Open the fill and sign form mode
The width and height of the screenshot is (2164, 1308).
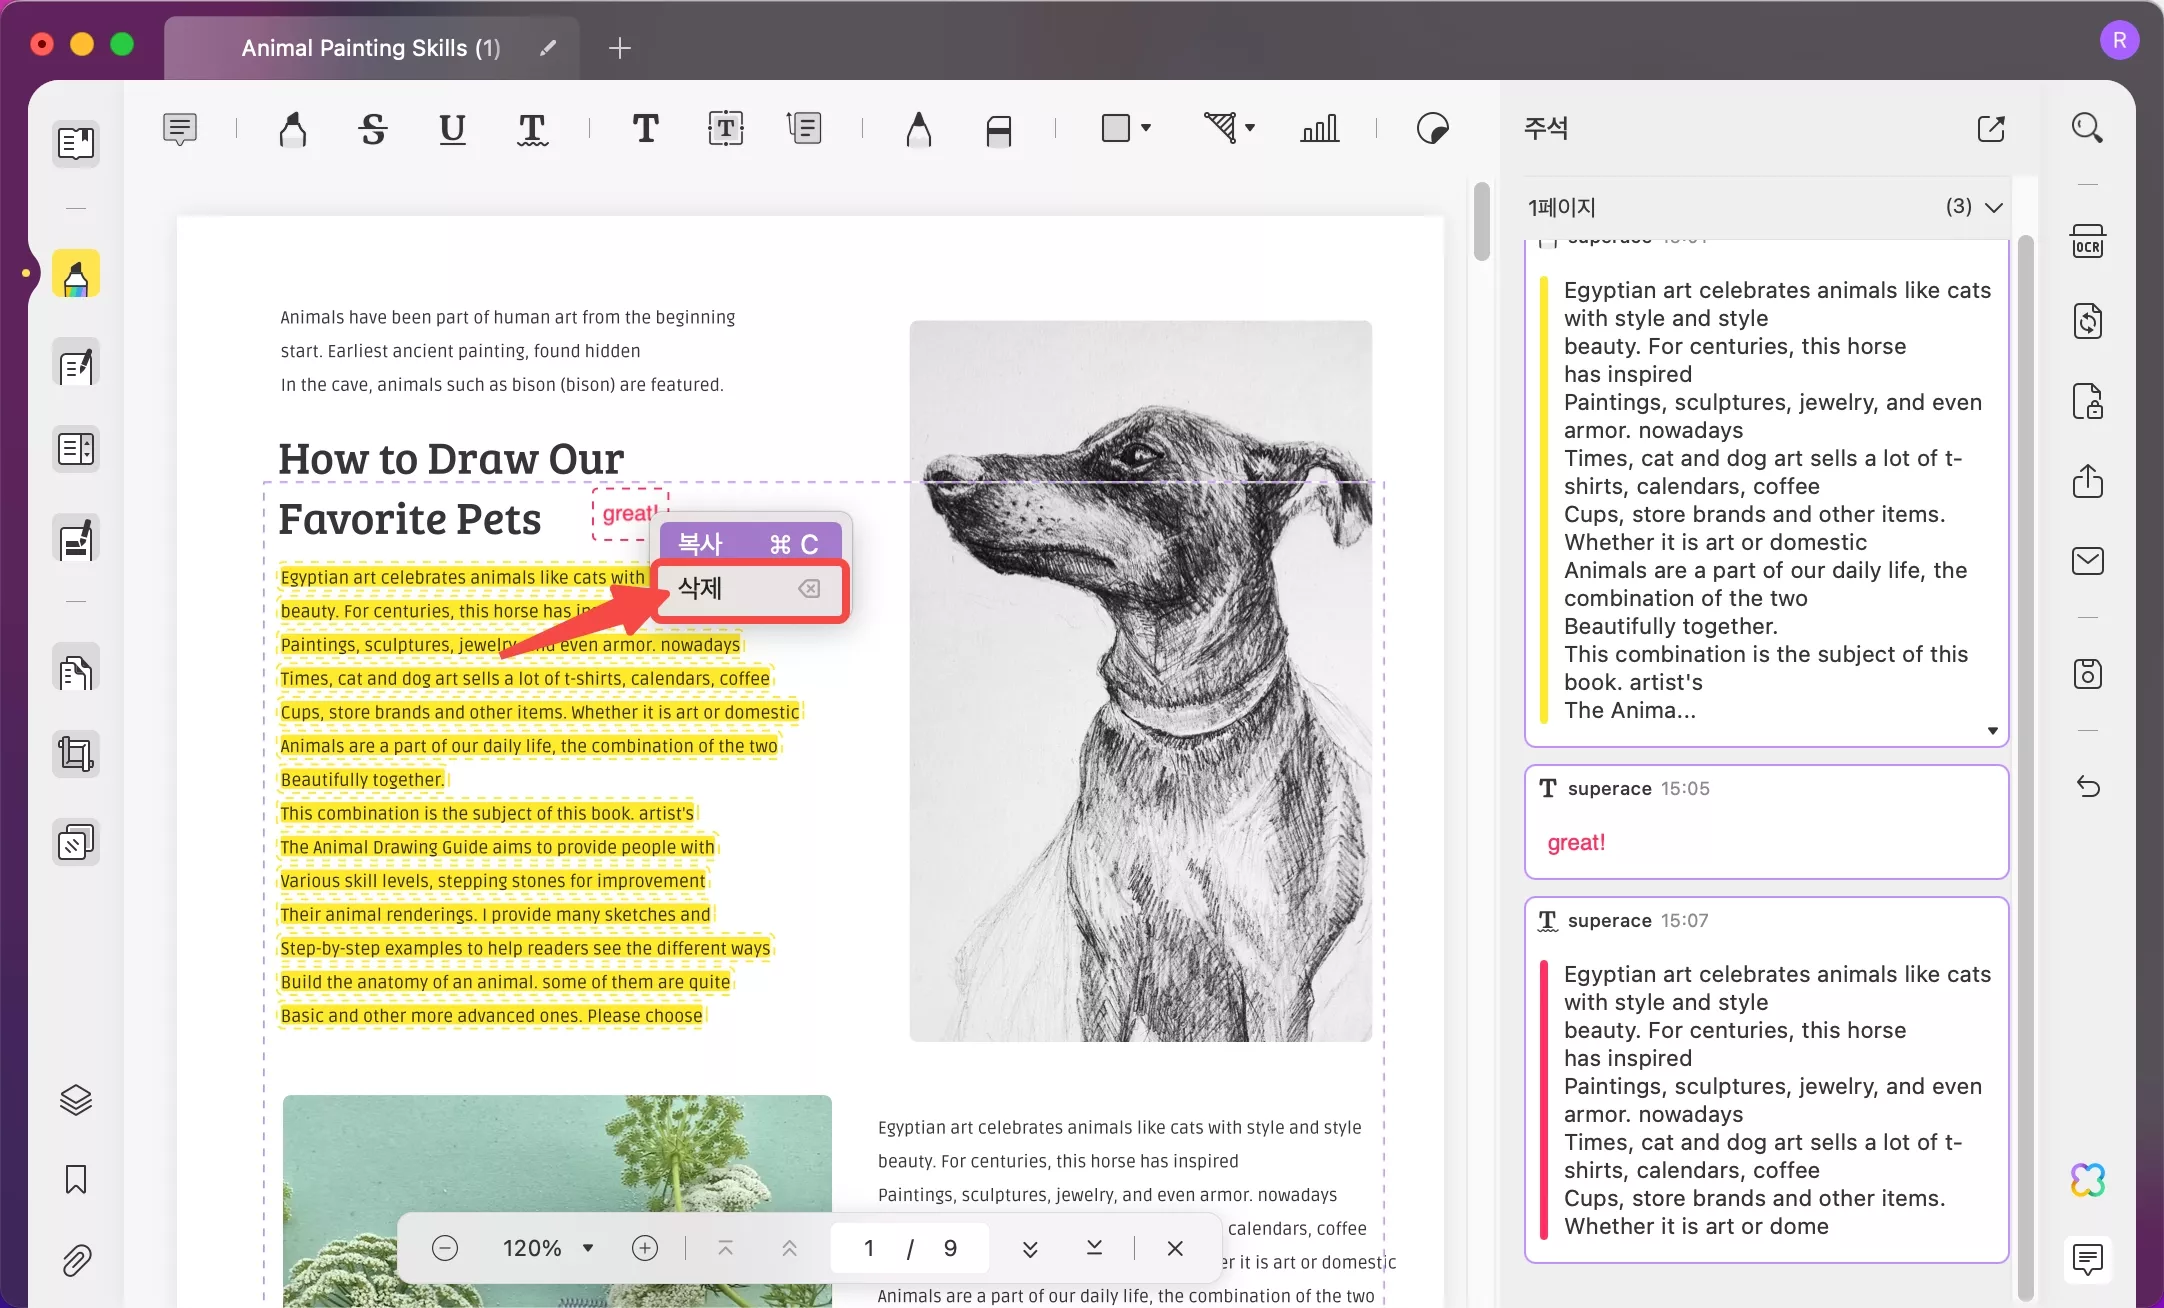pos(76,540)
